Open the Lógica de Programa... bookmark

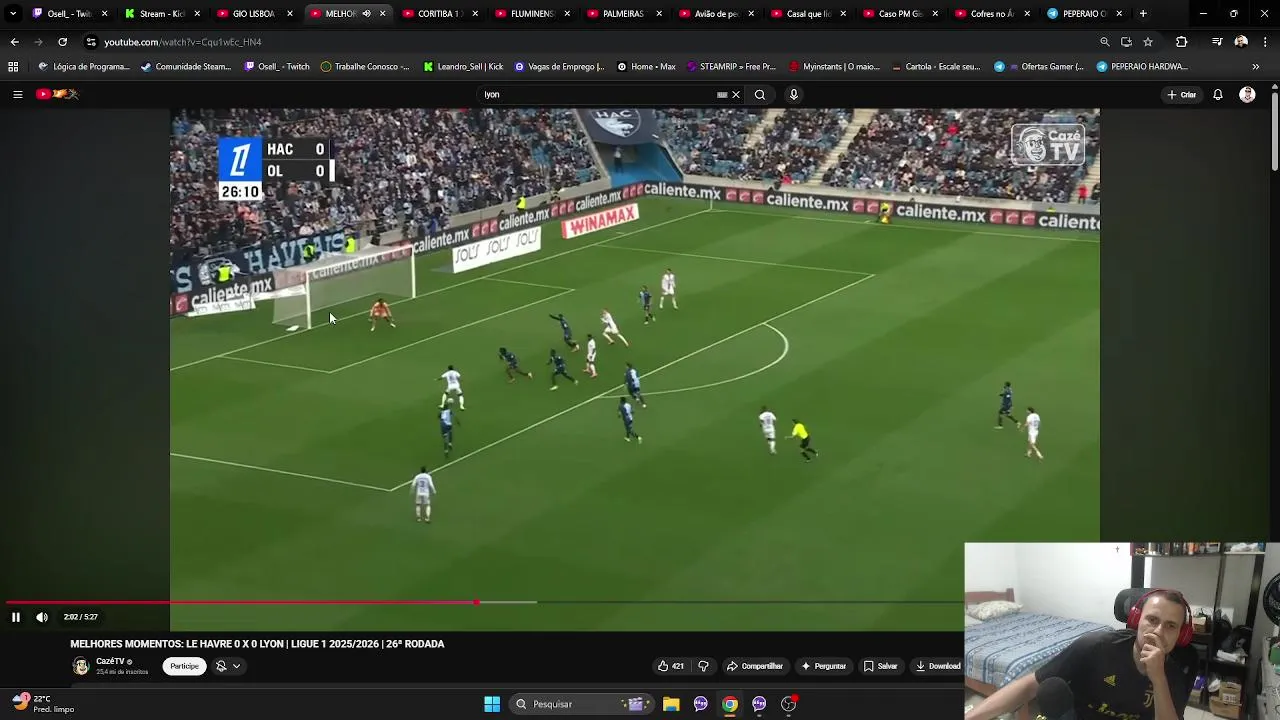click(84, 67)
